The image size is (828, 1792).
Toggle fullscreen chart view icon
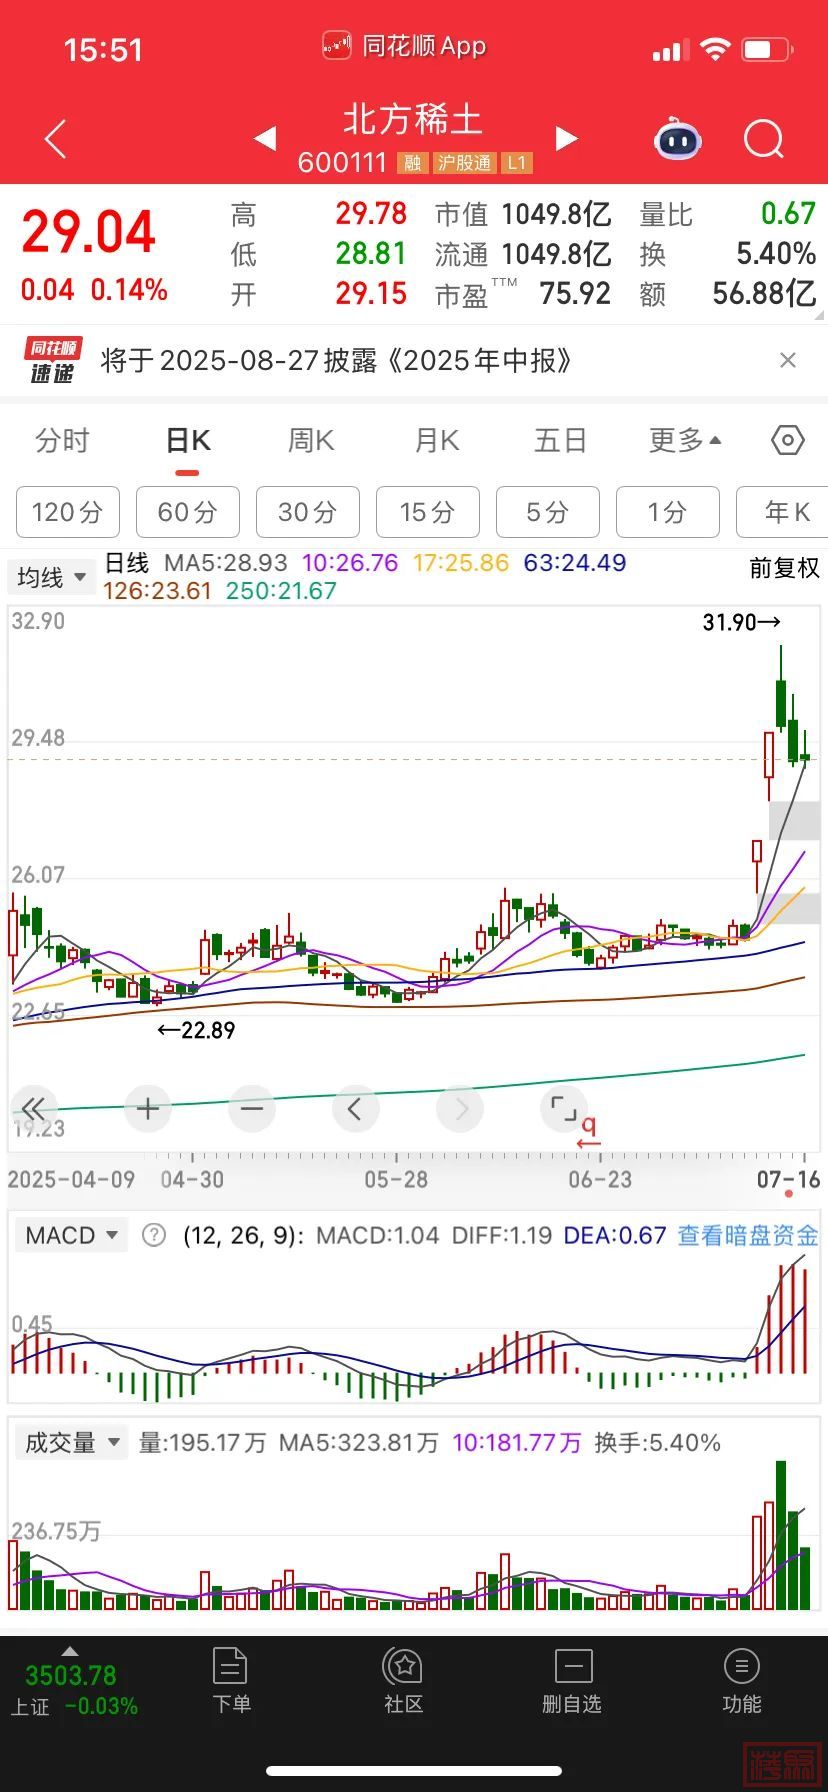(x=564, y=1108)
